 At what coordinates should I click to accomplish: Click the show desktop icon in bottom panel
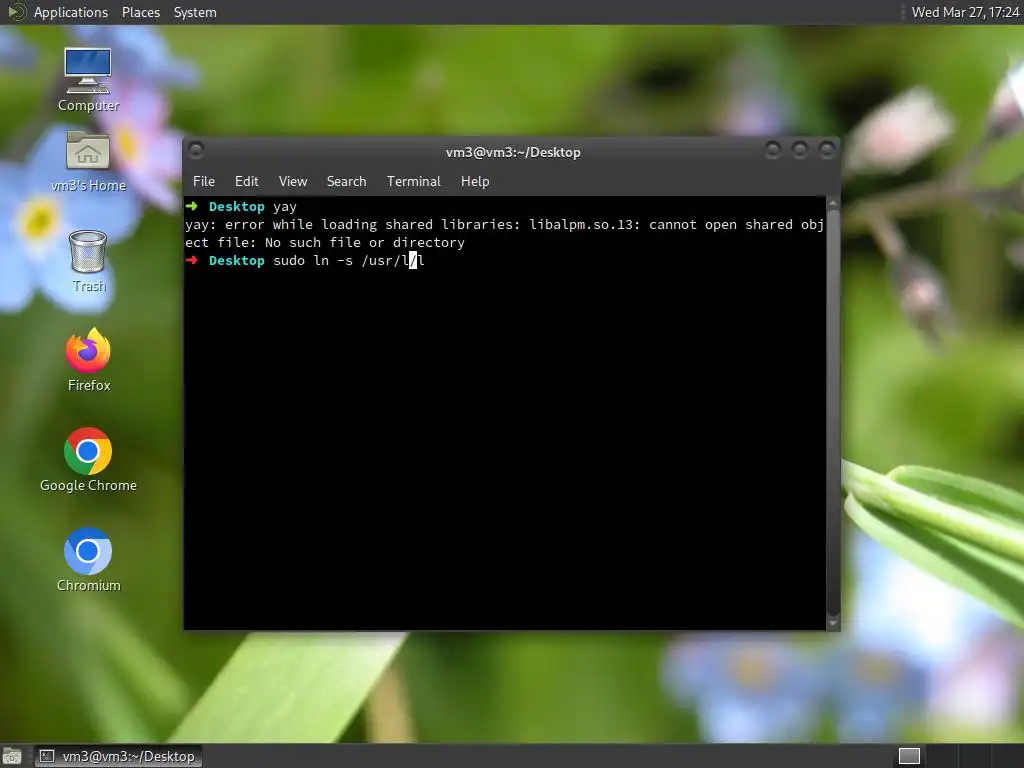pyautogui.click(x=12, y=756)
